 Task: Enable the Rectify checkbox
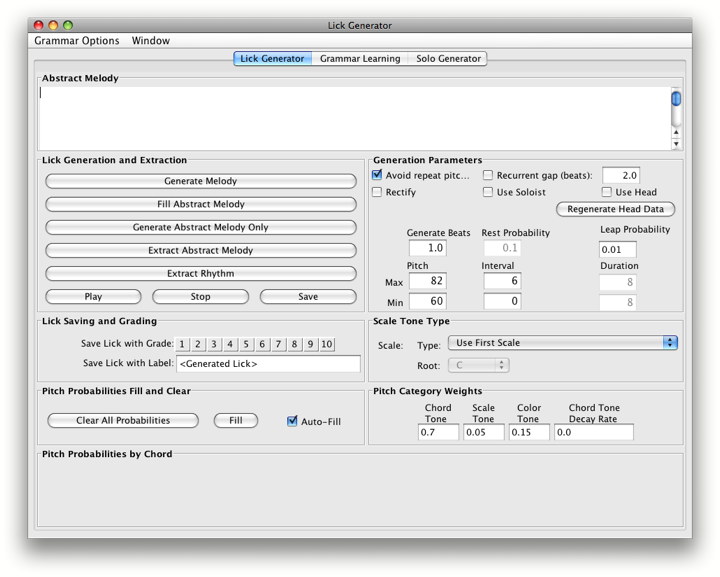tap(377, 192)
